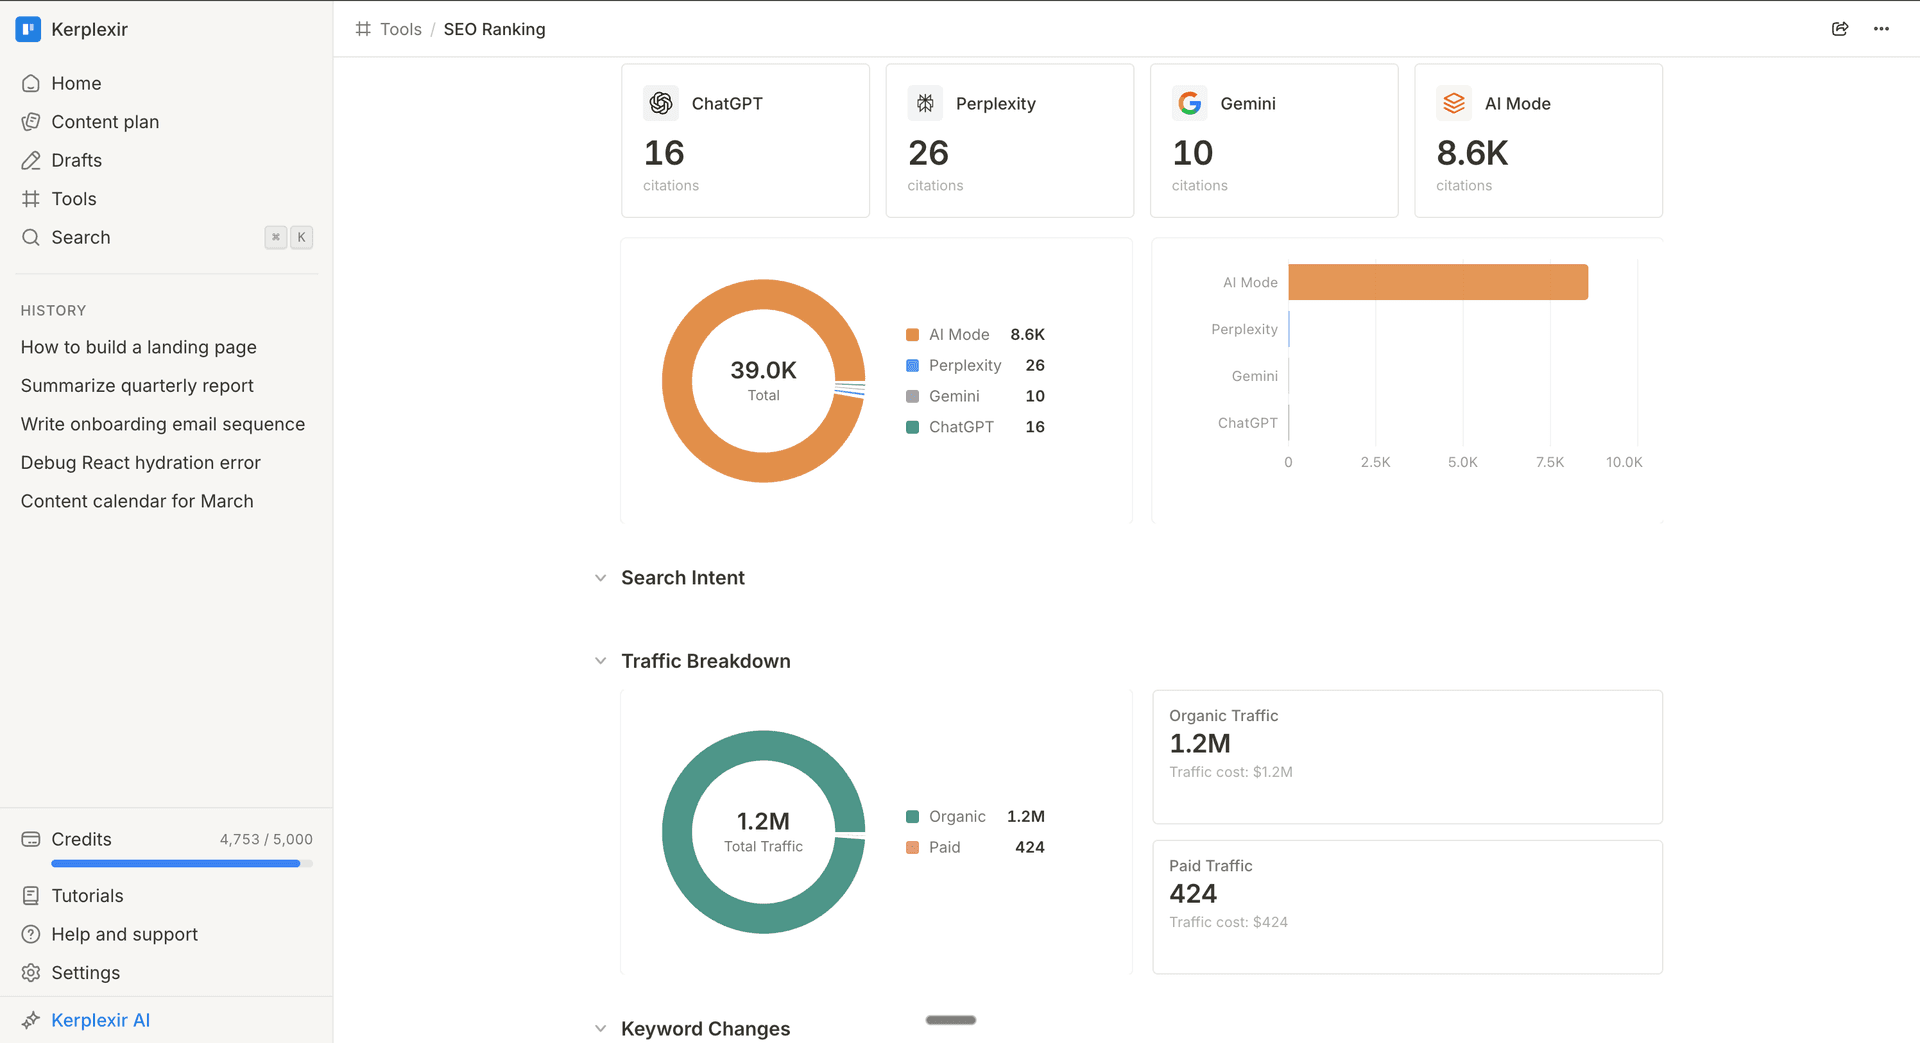Open the share icon in the top bar
1920x1043 pixels.
(1841, 29)
